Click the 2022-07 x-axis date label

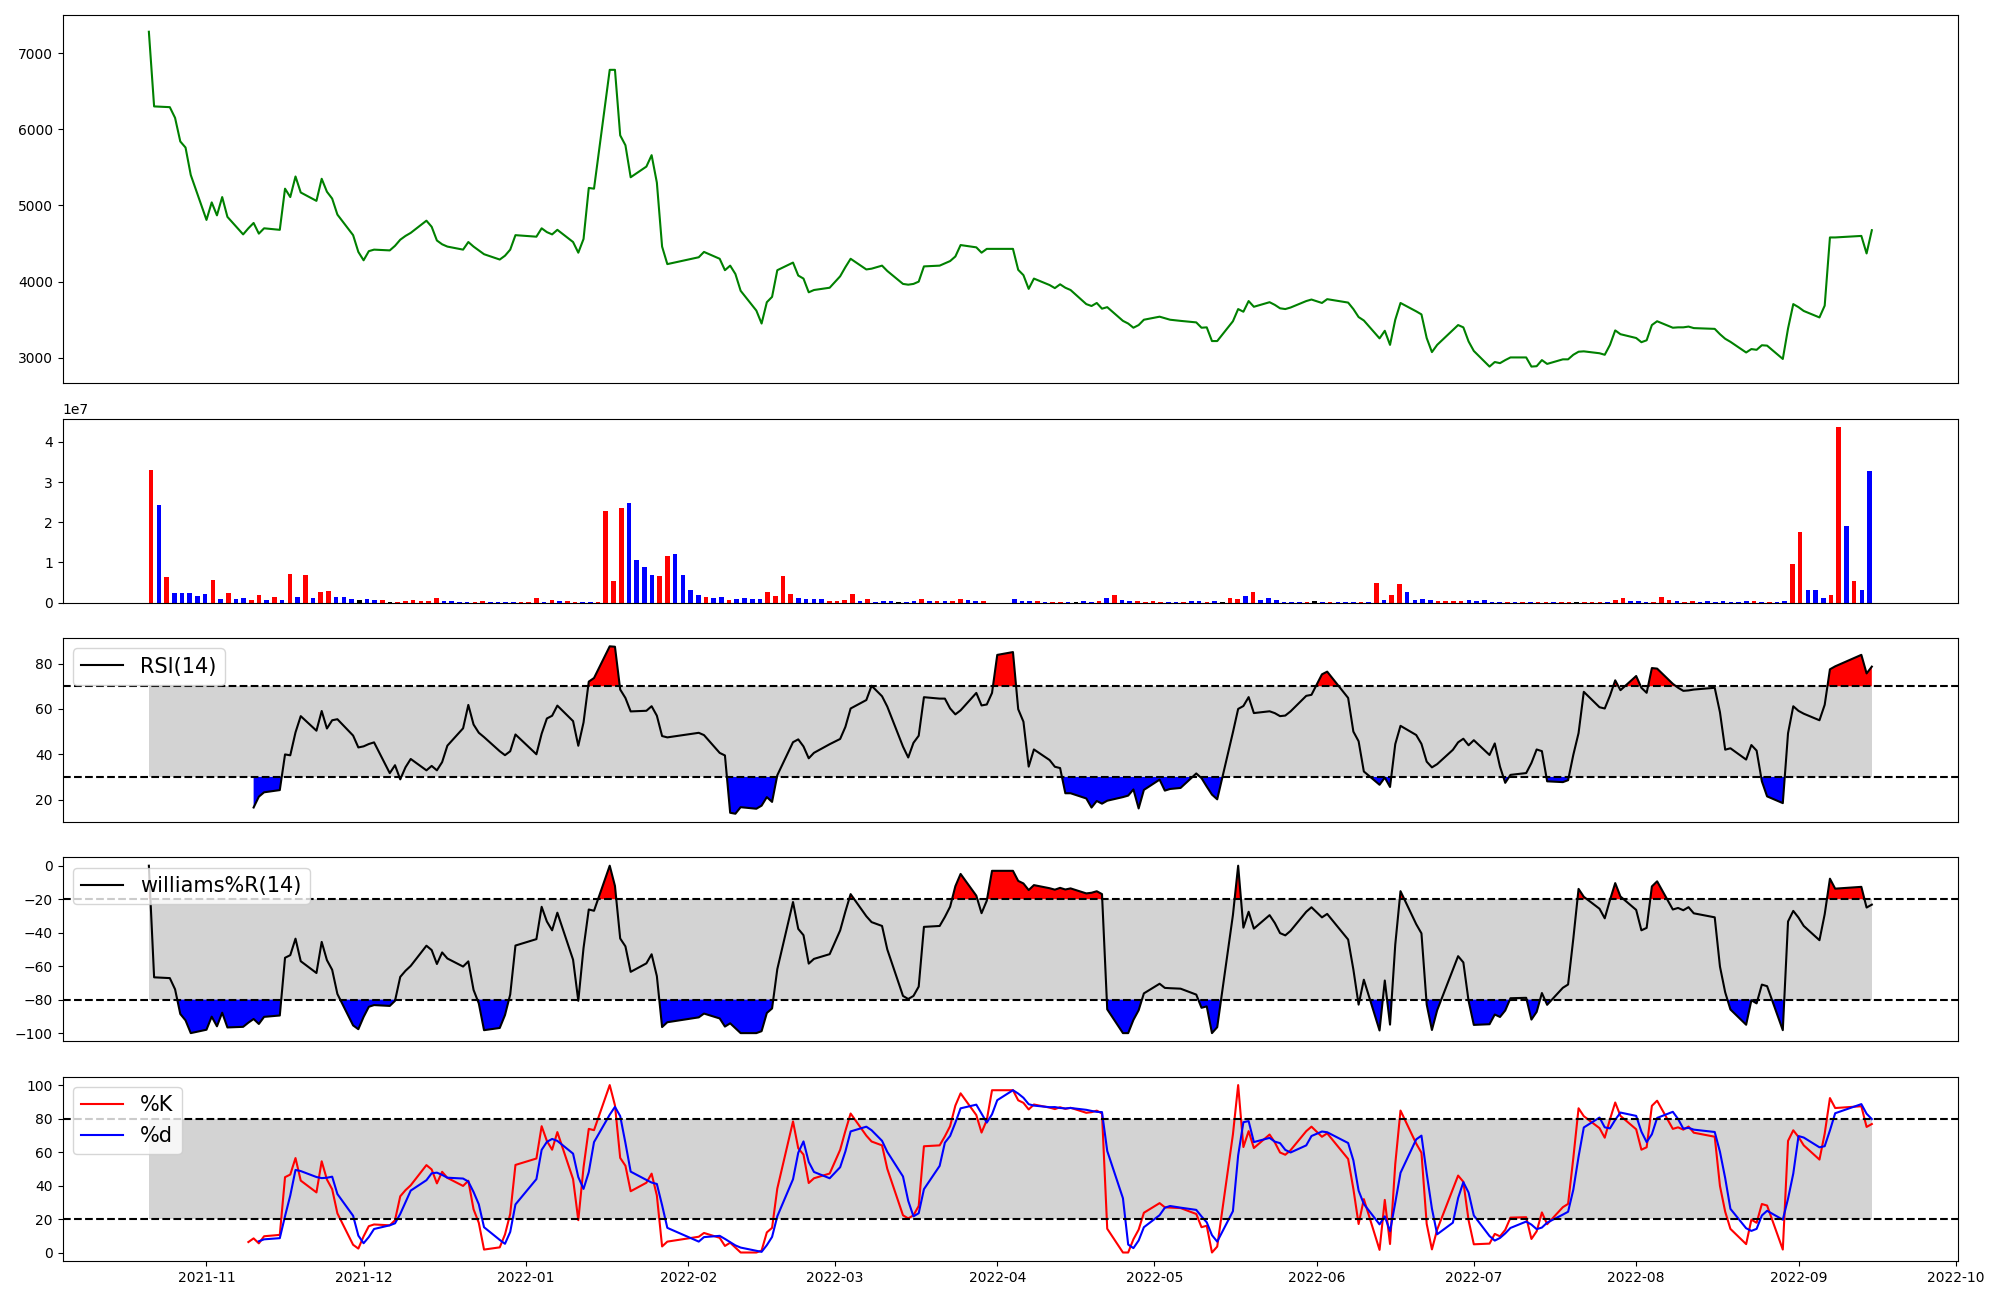pos(1473,1277)
